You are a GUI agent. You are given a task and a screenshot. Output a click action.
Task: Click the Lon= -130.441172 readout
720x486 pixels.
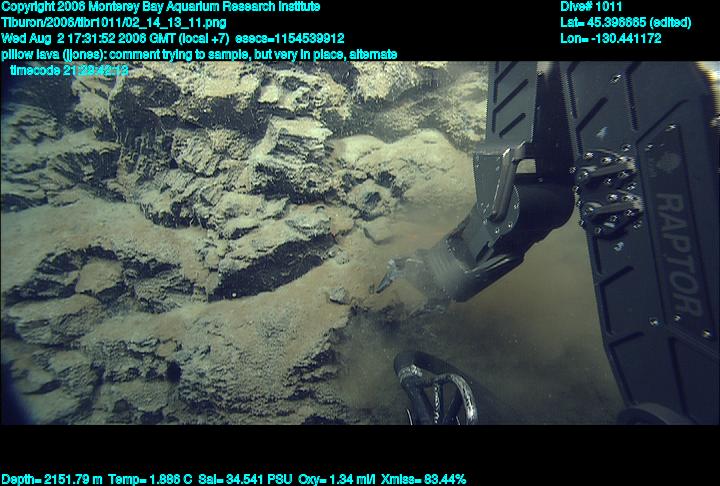click(x=611, y=38)
